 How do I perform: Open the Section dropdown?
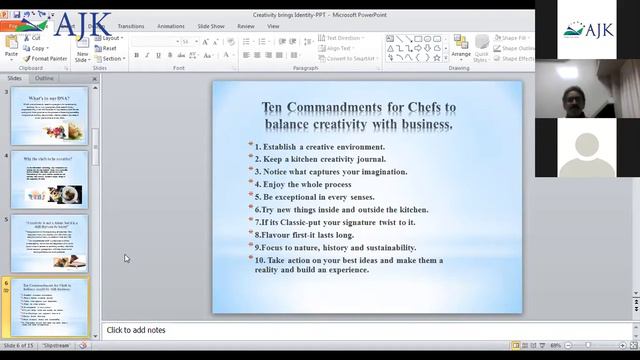110,58
